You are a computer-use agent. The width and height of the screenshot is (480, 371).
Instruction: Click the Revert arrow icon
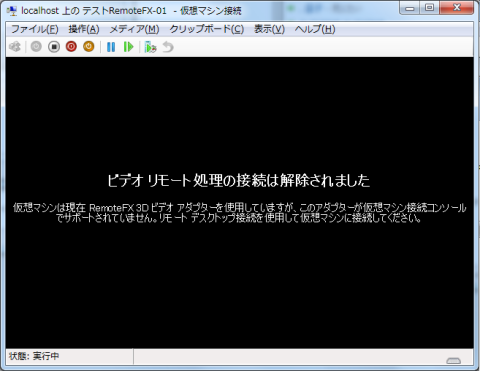168,47
